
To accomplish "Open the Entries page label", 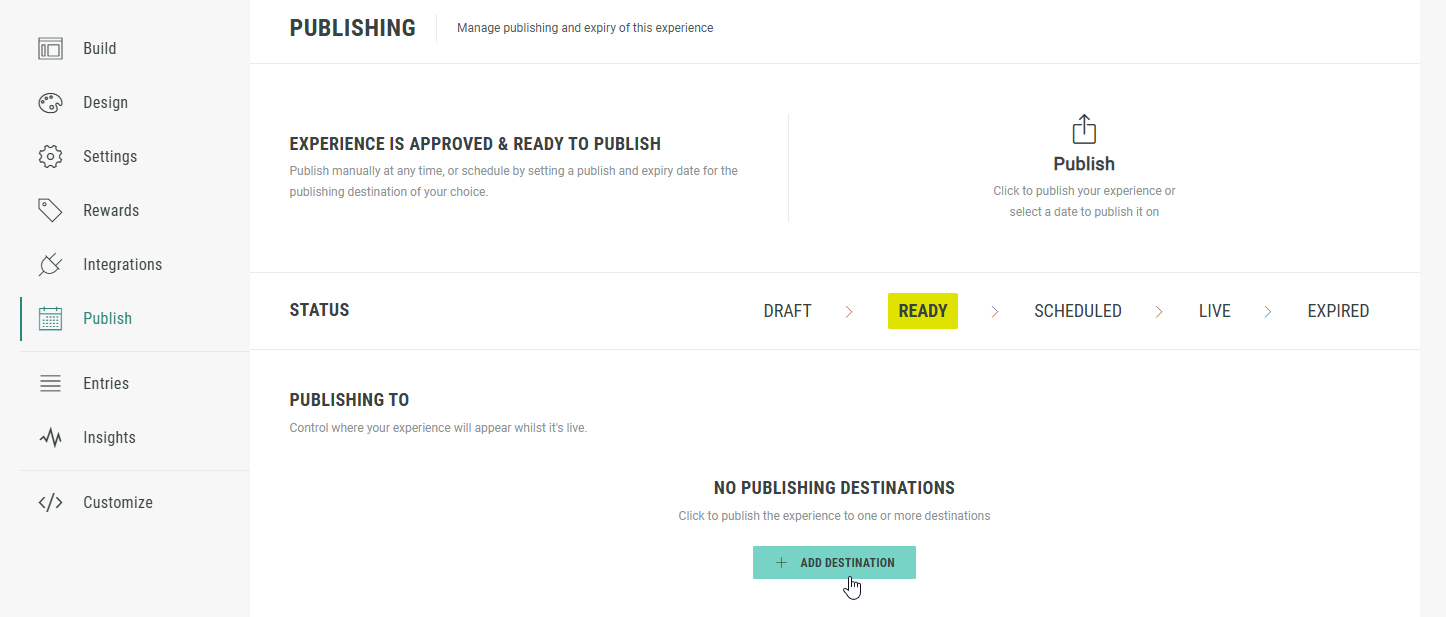I will pos(106,383).
